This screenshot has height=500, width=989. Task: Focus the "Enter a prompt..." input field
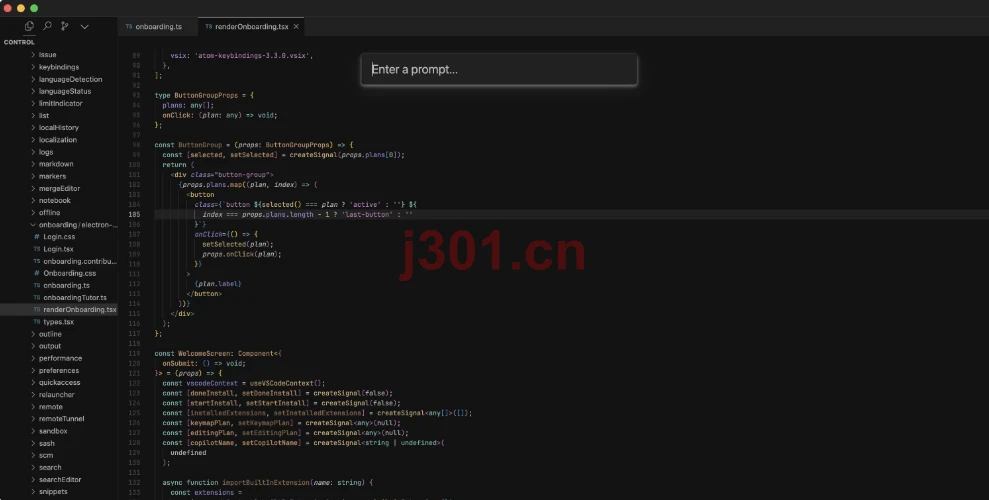(x=499, y=69)
